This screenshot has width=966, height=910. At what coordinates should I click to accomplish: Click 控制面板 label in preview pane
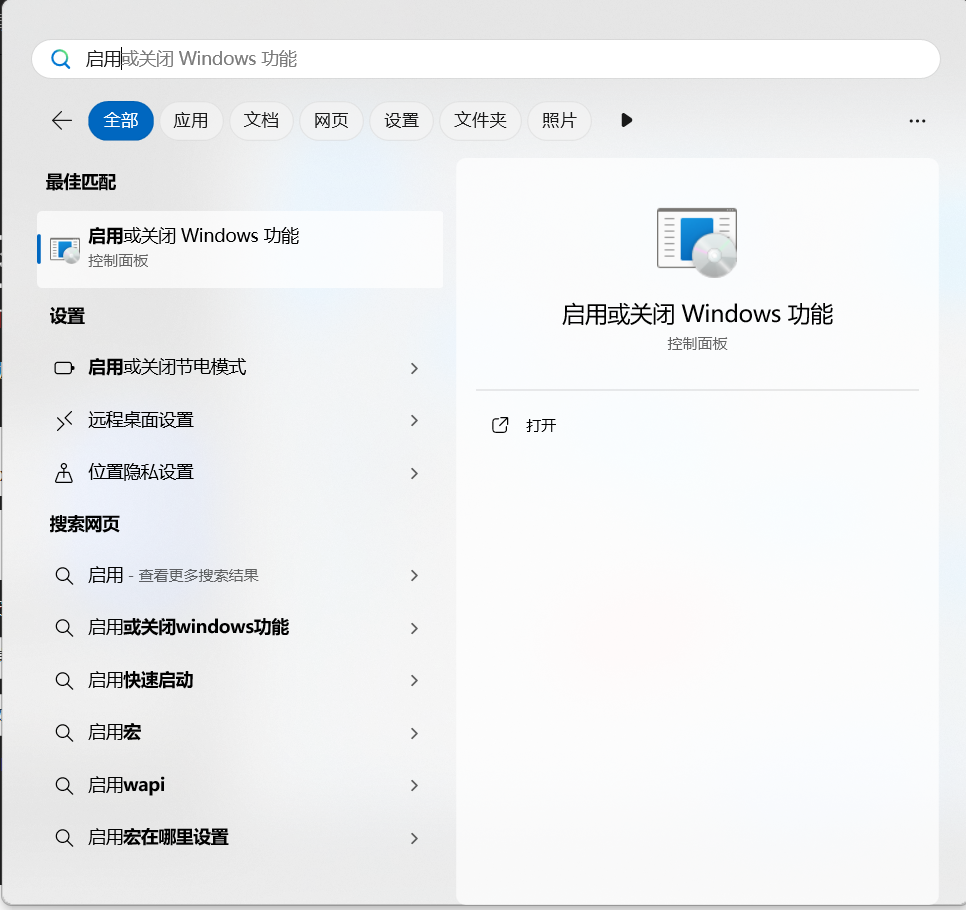(697, 344)
